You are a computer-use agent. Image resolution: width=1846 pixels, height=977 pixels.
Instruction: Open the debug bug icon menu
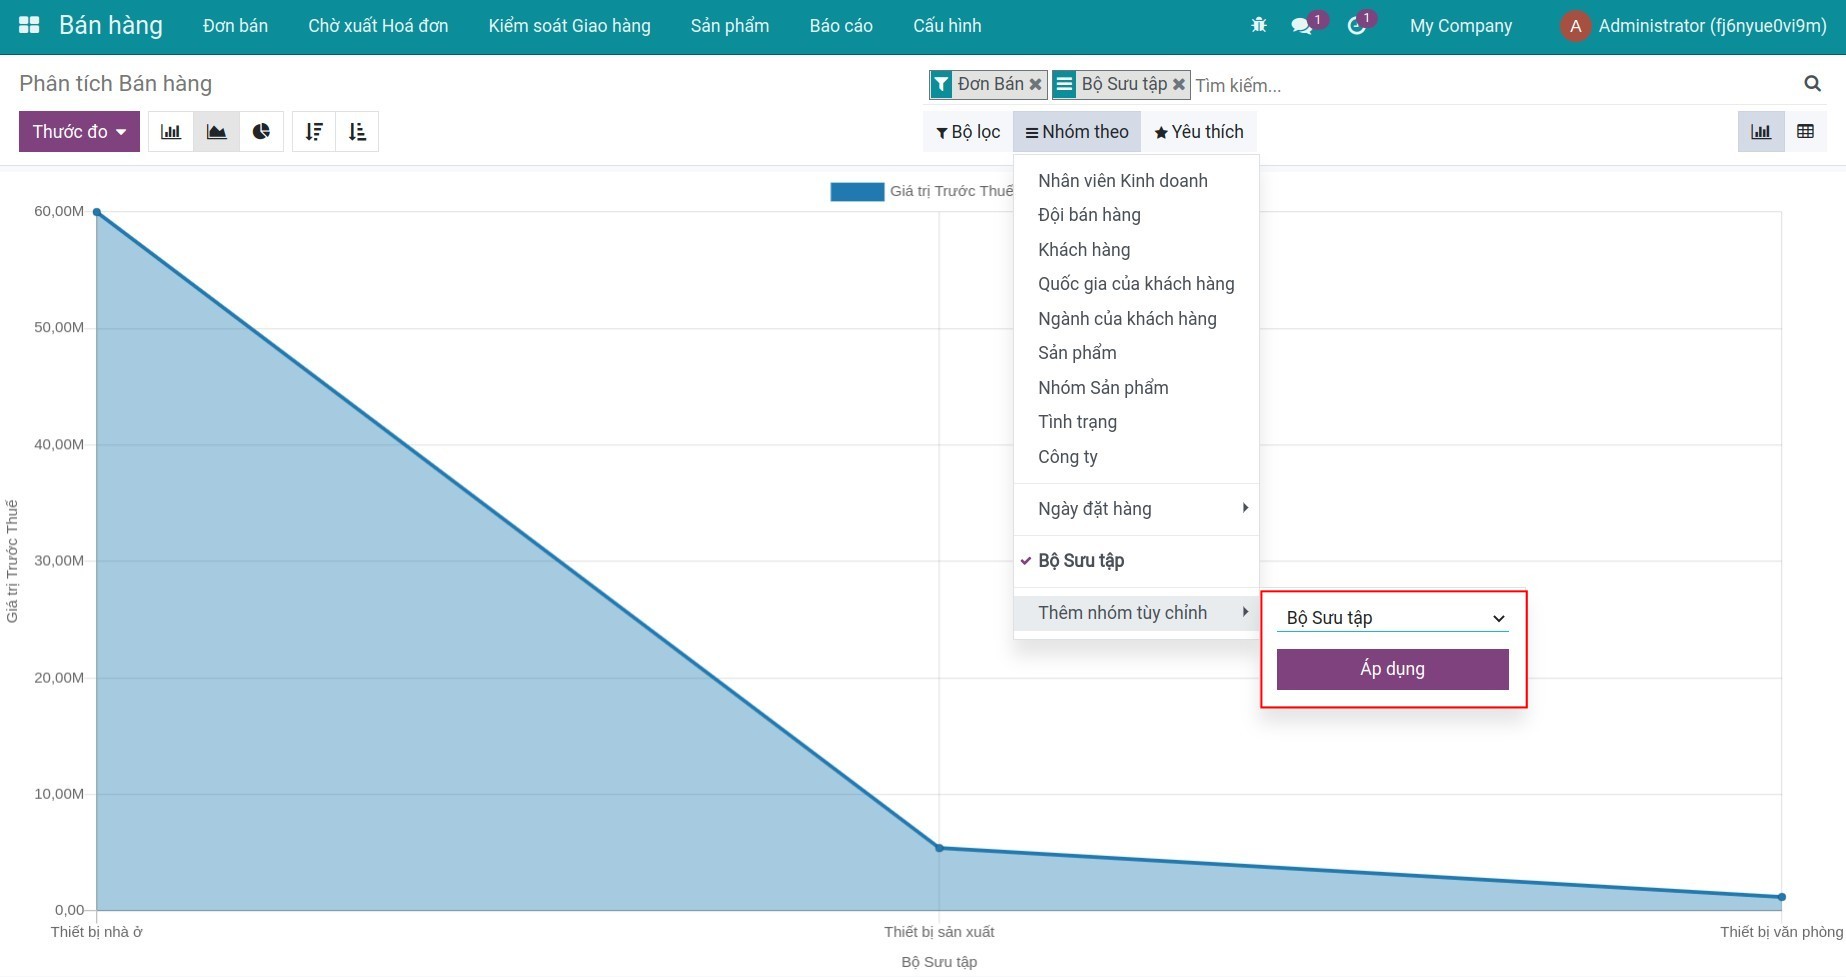pyautogui.click(x=1259, y=26)
